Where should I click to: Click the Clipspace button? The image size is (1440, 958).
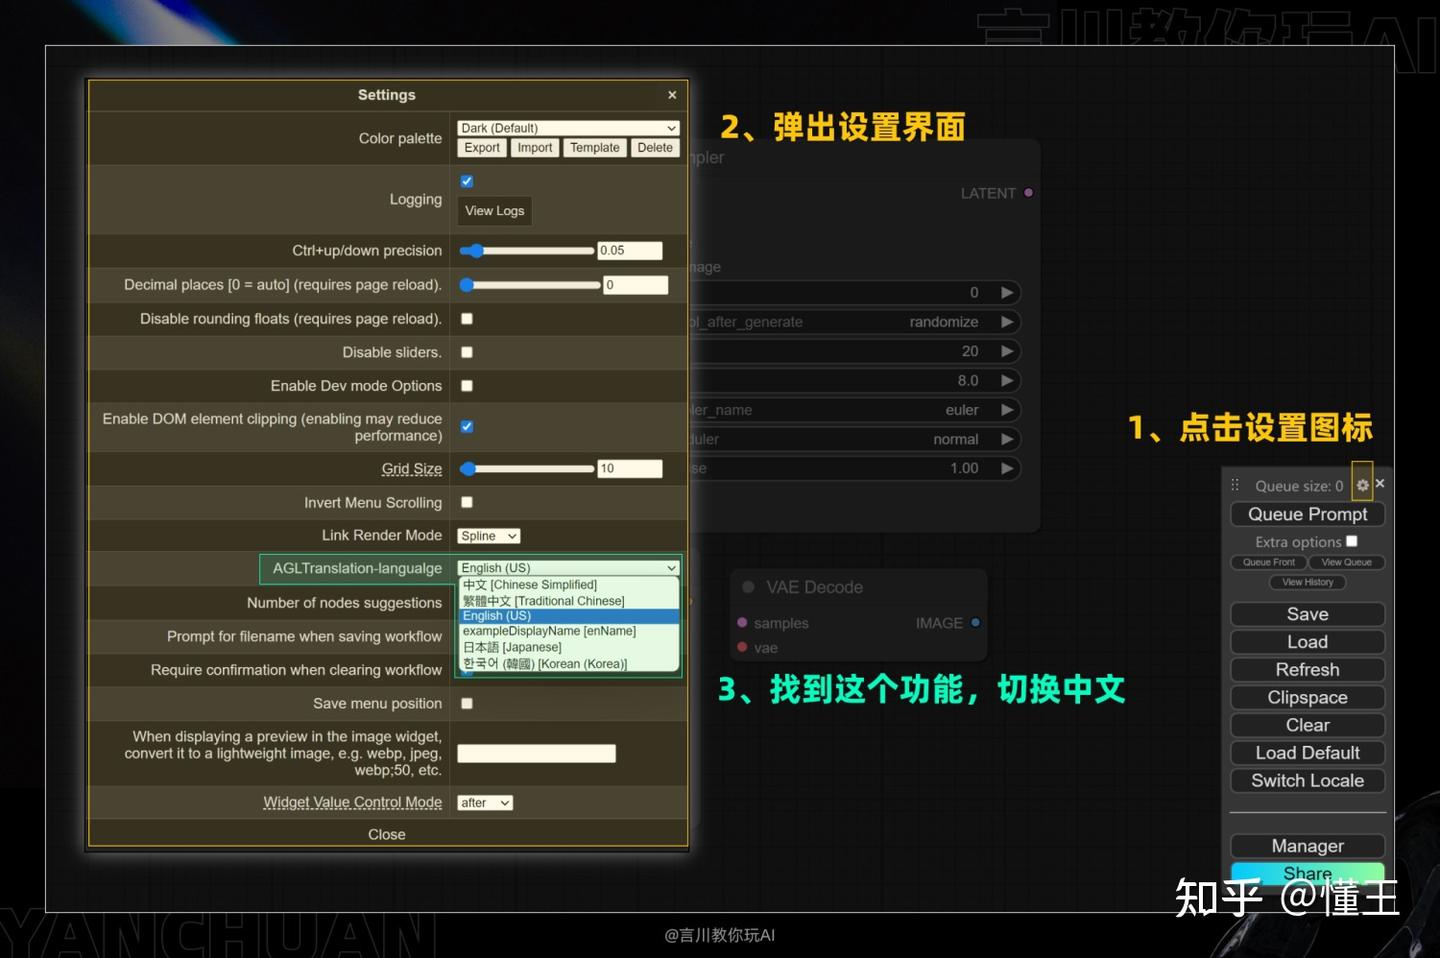(x=1307, y=698)
